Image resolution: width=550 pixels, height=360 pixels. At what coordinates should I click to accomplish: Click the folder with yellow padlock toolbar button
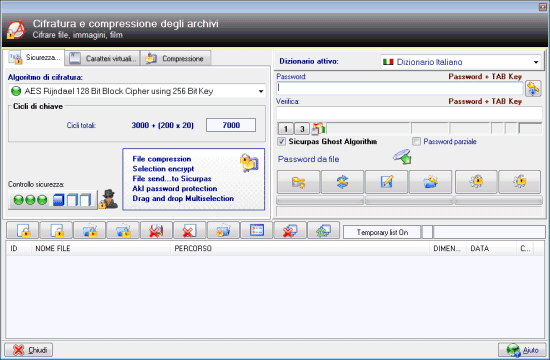[x=123, y=231]
